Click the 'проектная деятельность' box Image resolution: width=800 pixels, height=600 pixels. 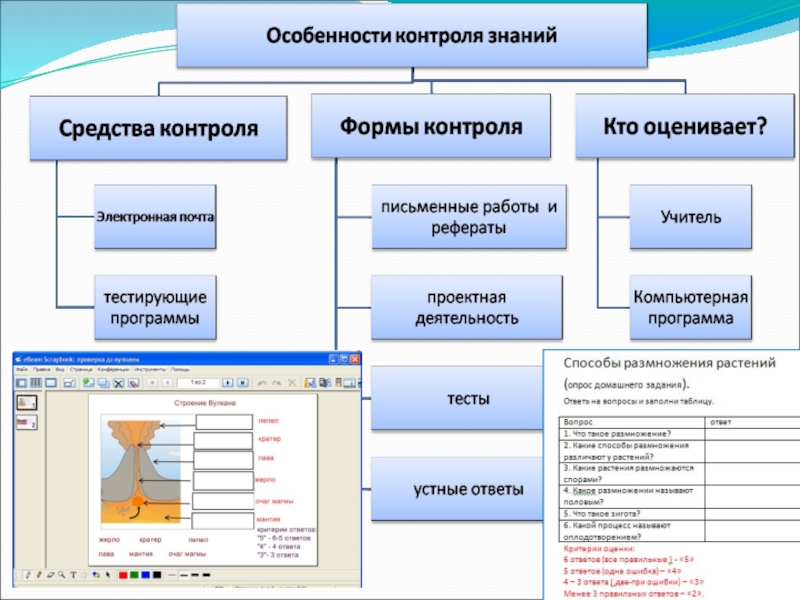467,308
